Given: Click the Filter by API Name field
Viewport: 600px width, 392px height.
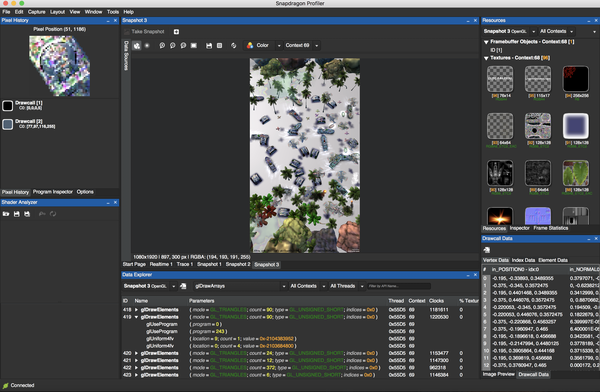Looking at the screenshot, I should (399, 286).
